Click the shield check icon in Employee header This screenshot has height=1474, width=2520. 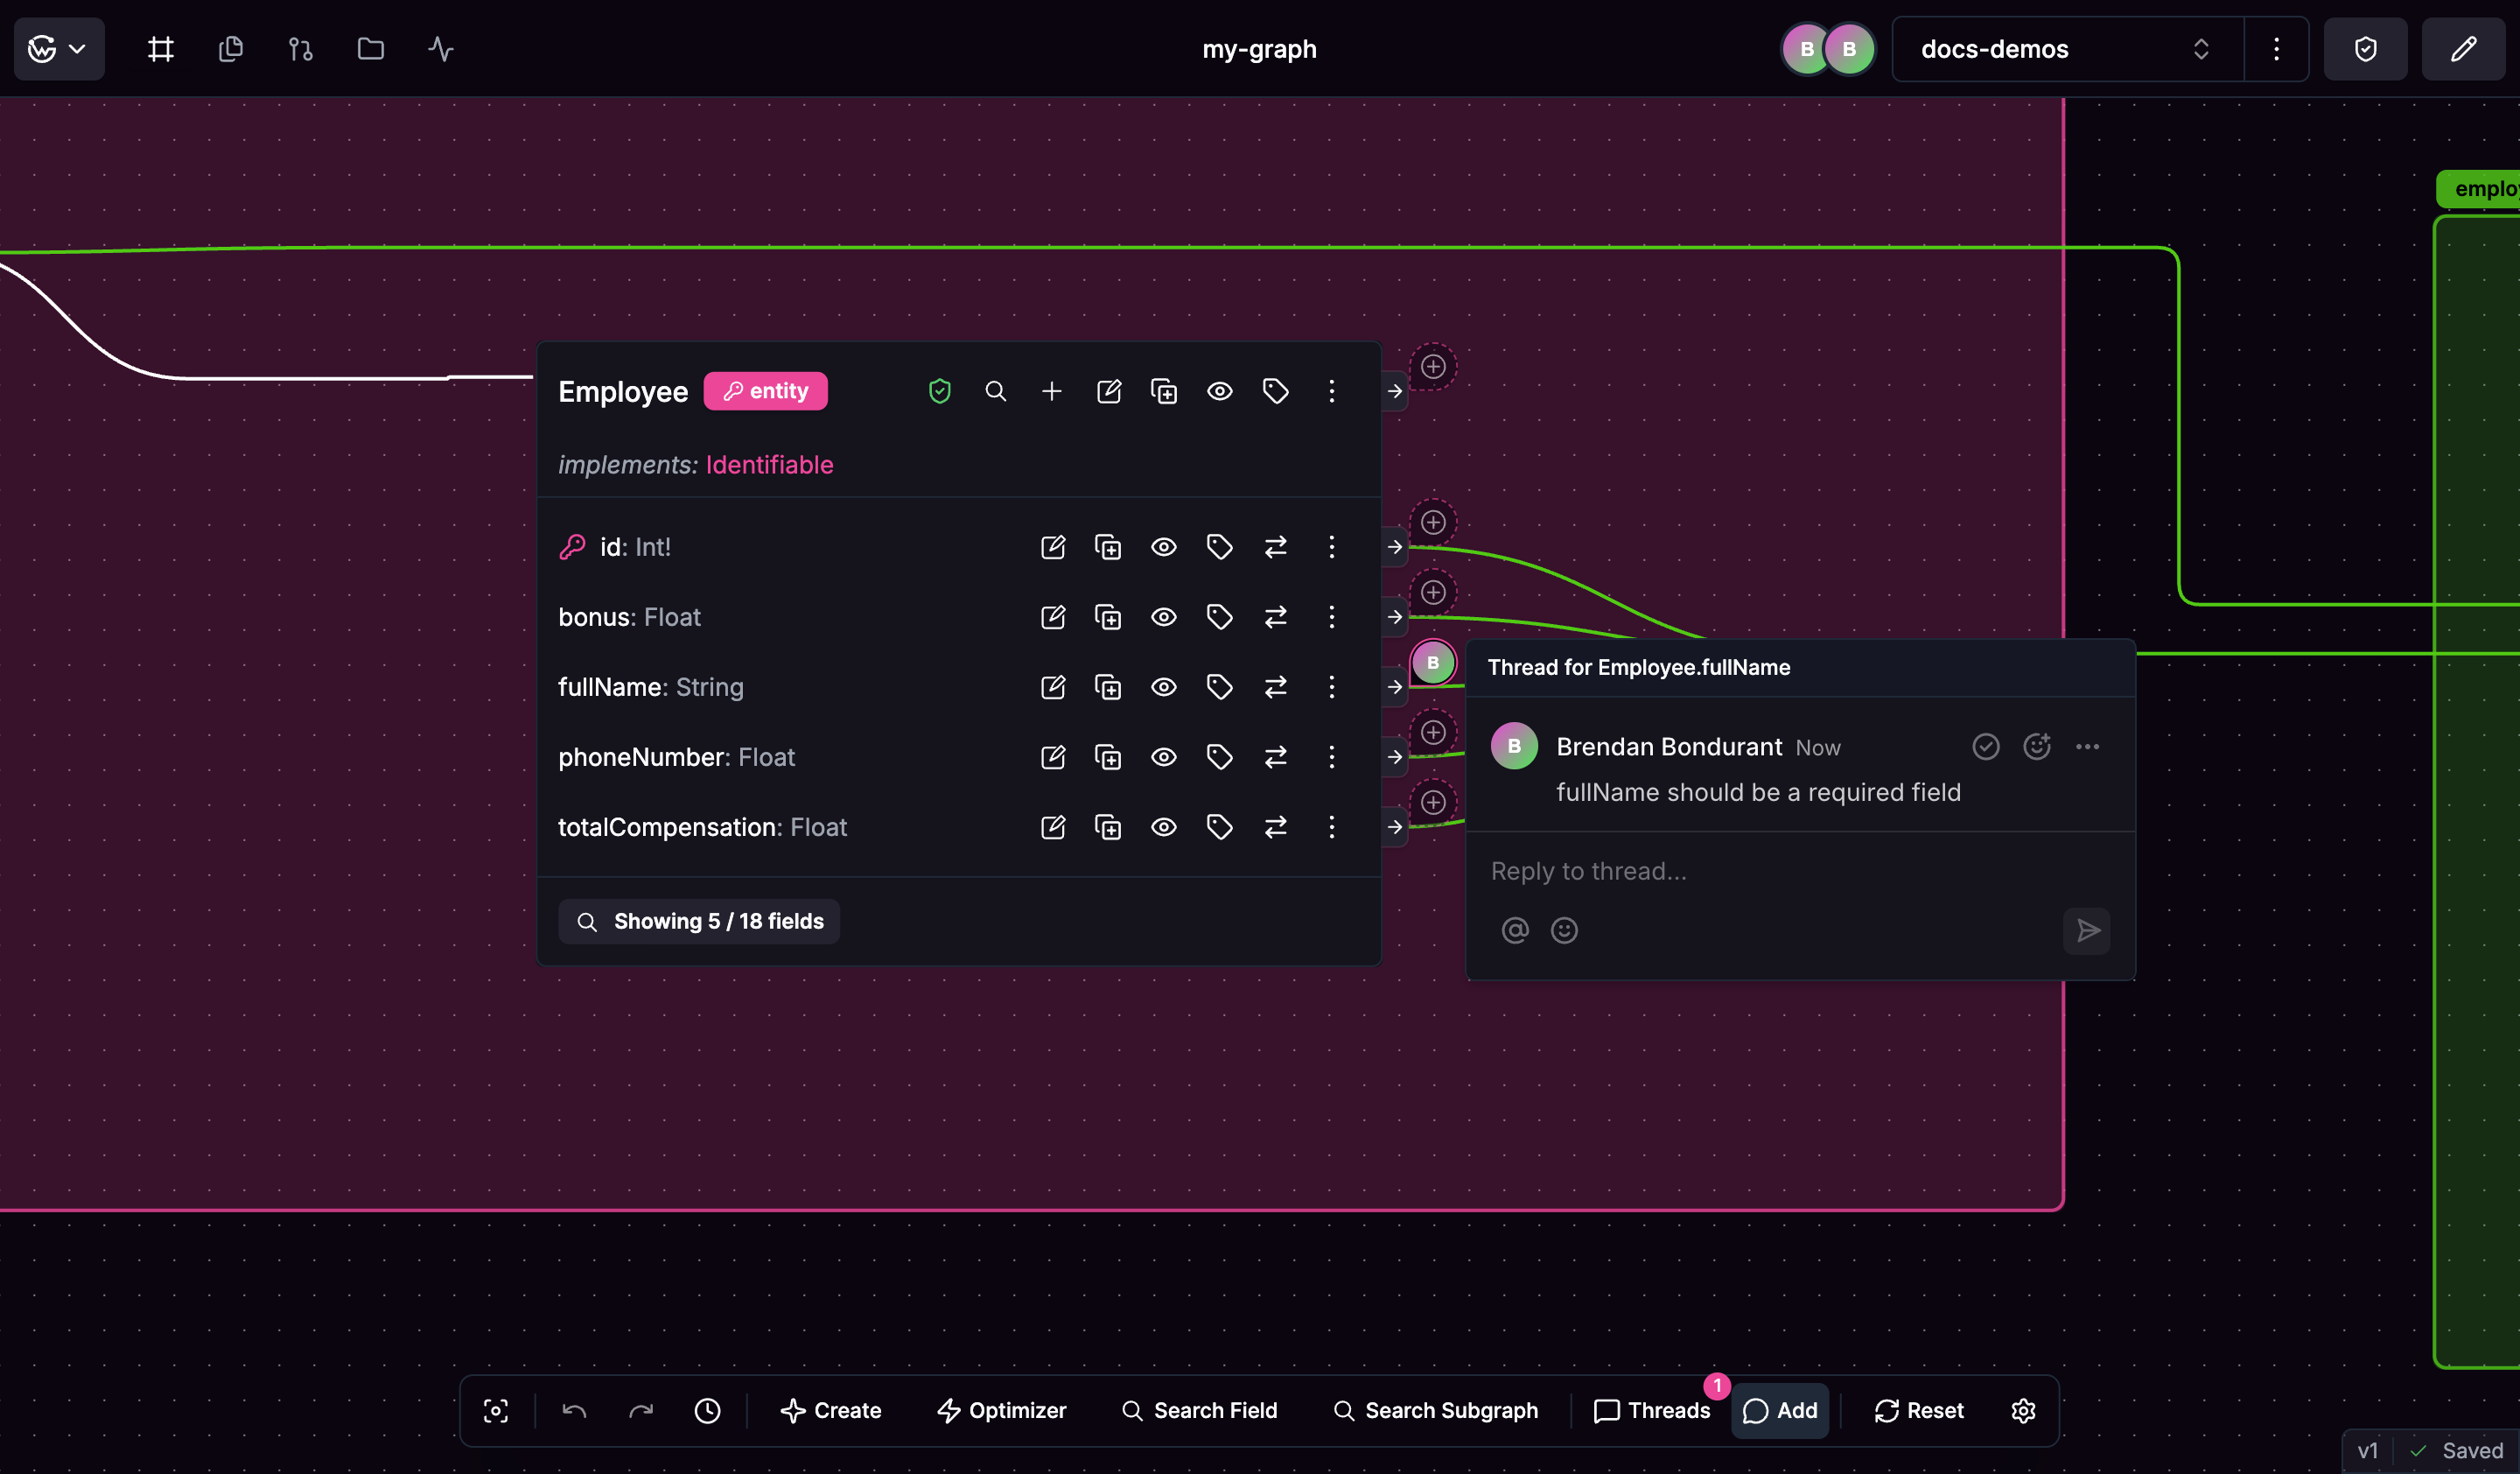pos(939,391)
